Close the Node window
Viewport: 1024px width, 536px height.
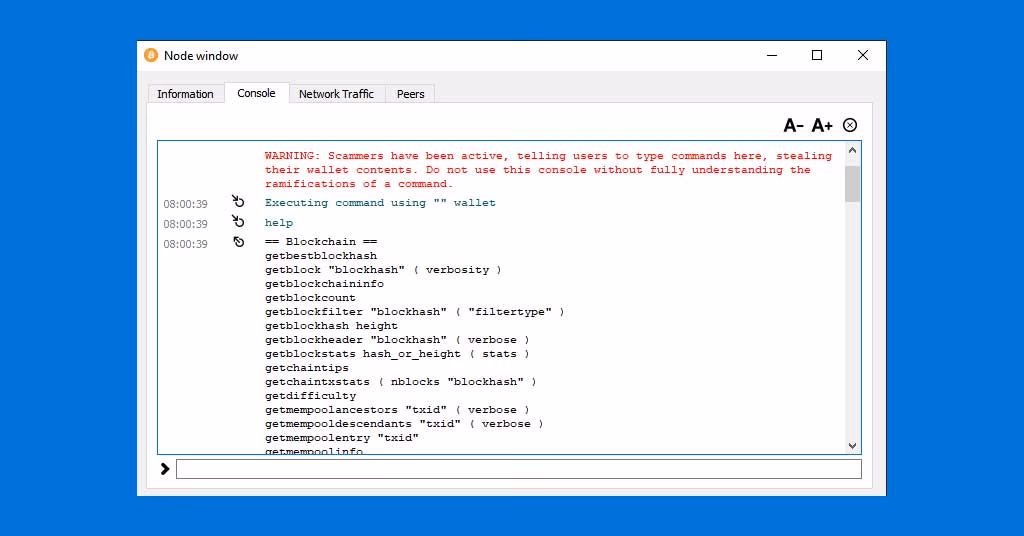coord(863,55)
